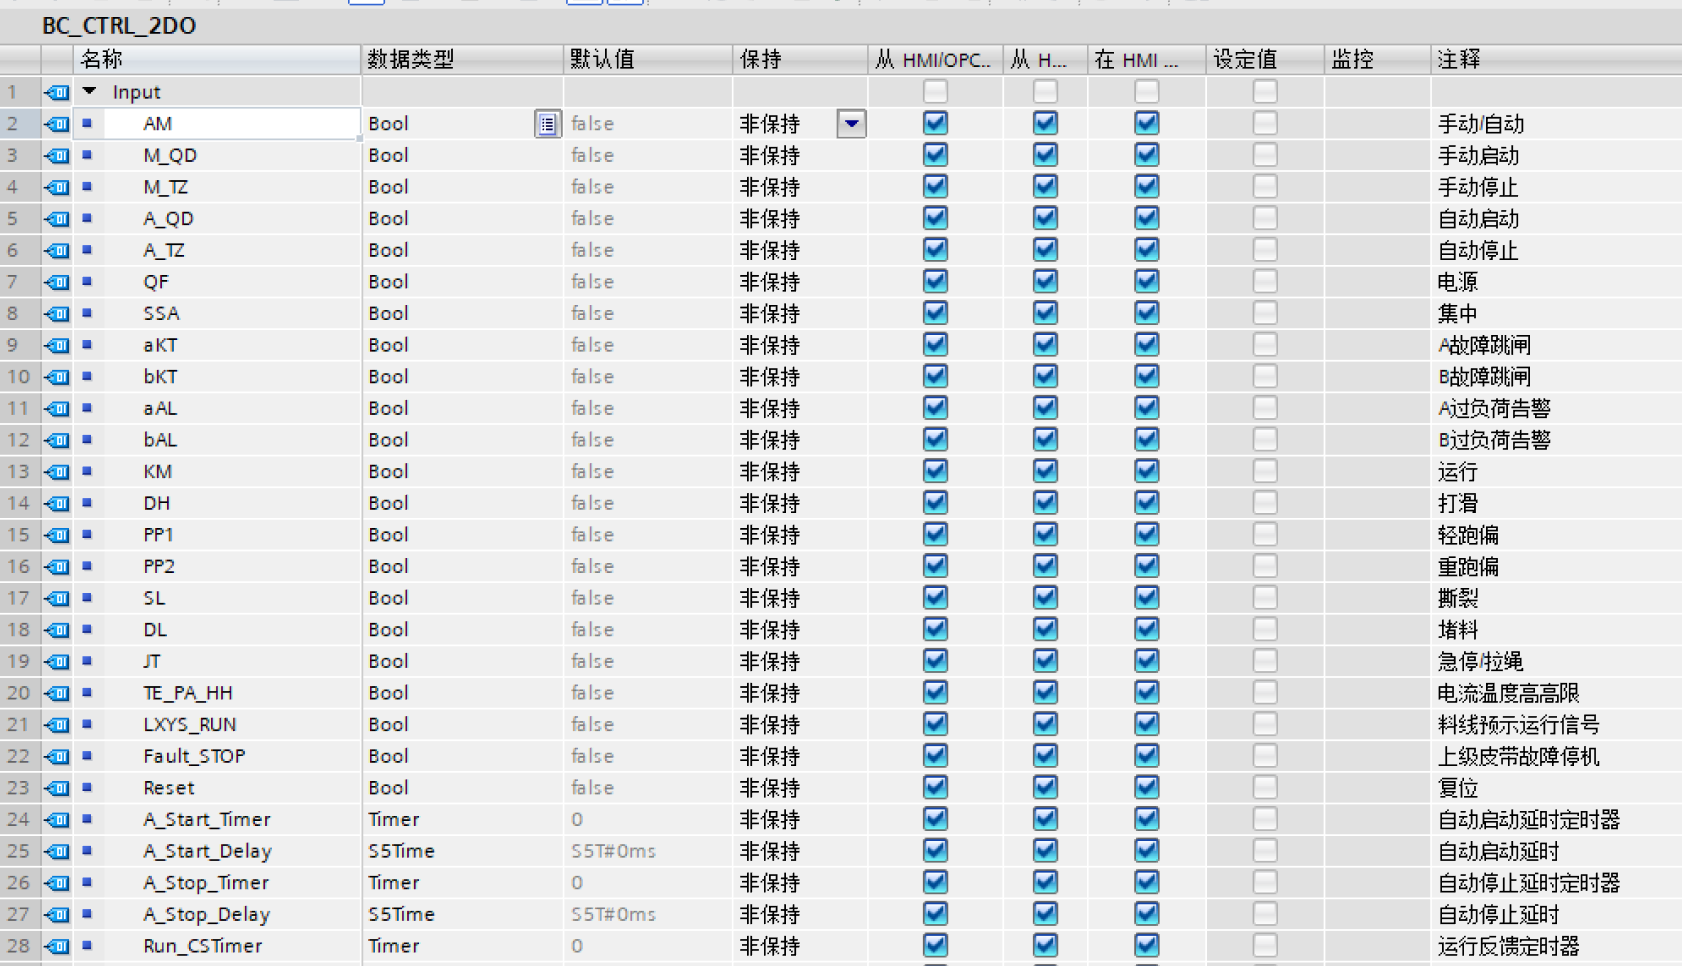
Task: Toggle the 在 HMI ... checkbox for M_QD
Action: point(1146,155)
